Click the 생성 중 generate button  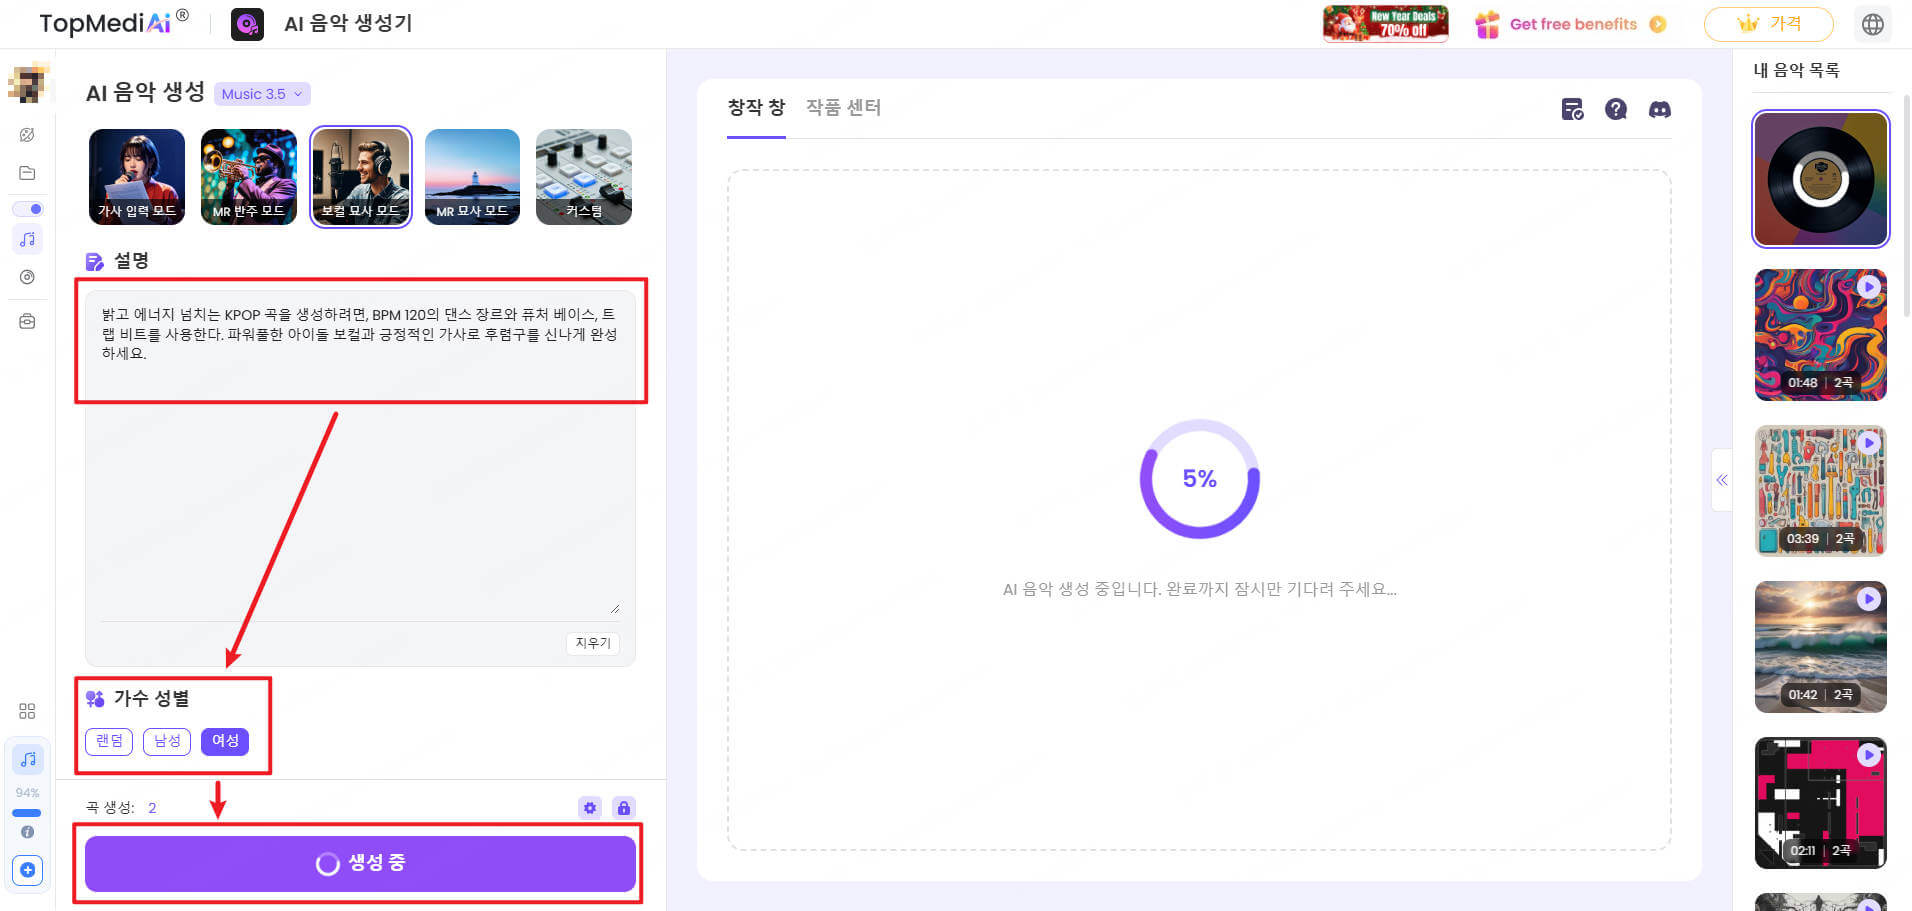pos(360,863)
